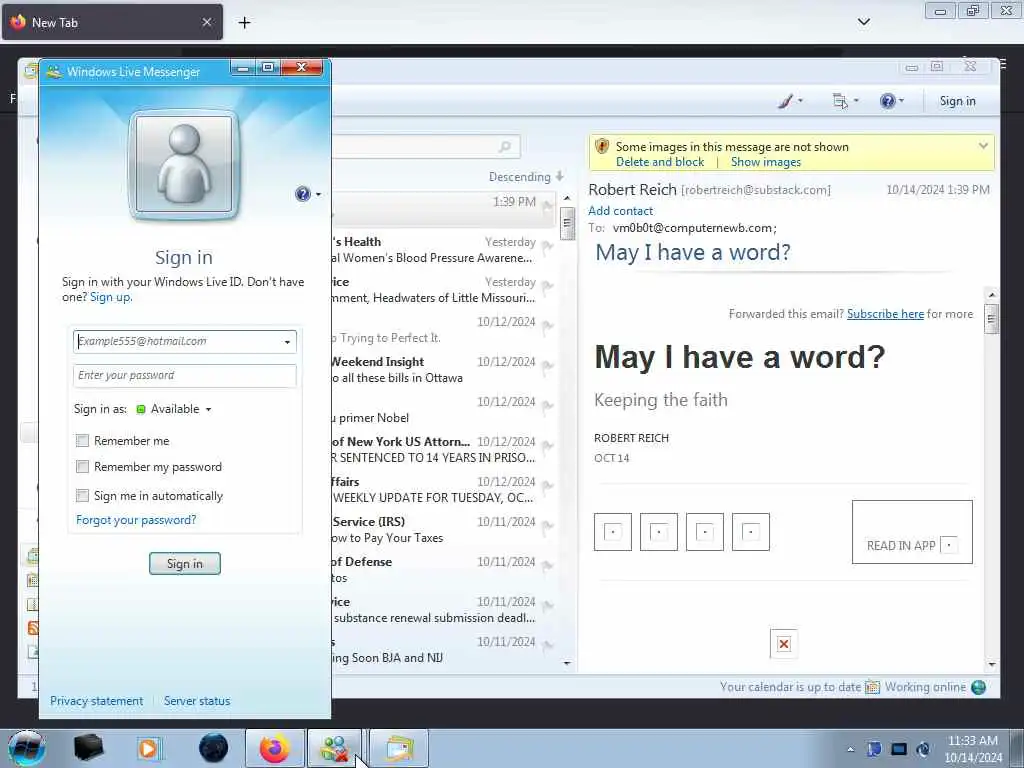Screen dimensions: 1024x768
Task: Flag the Women's Blood Pressure message
Action: click(547, 247)
